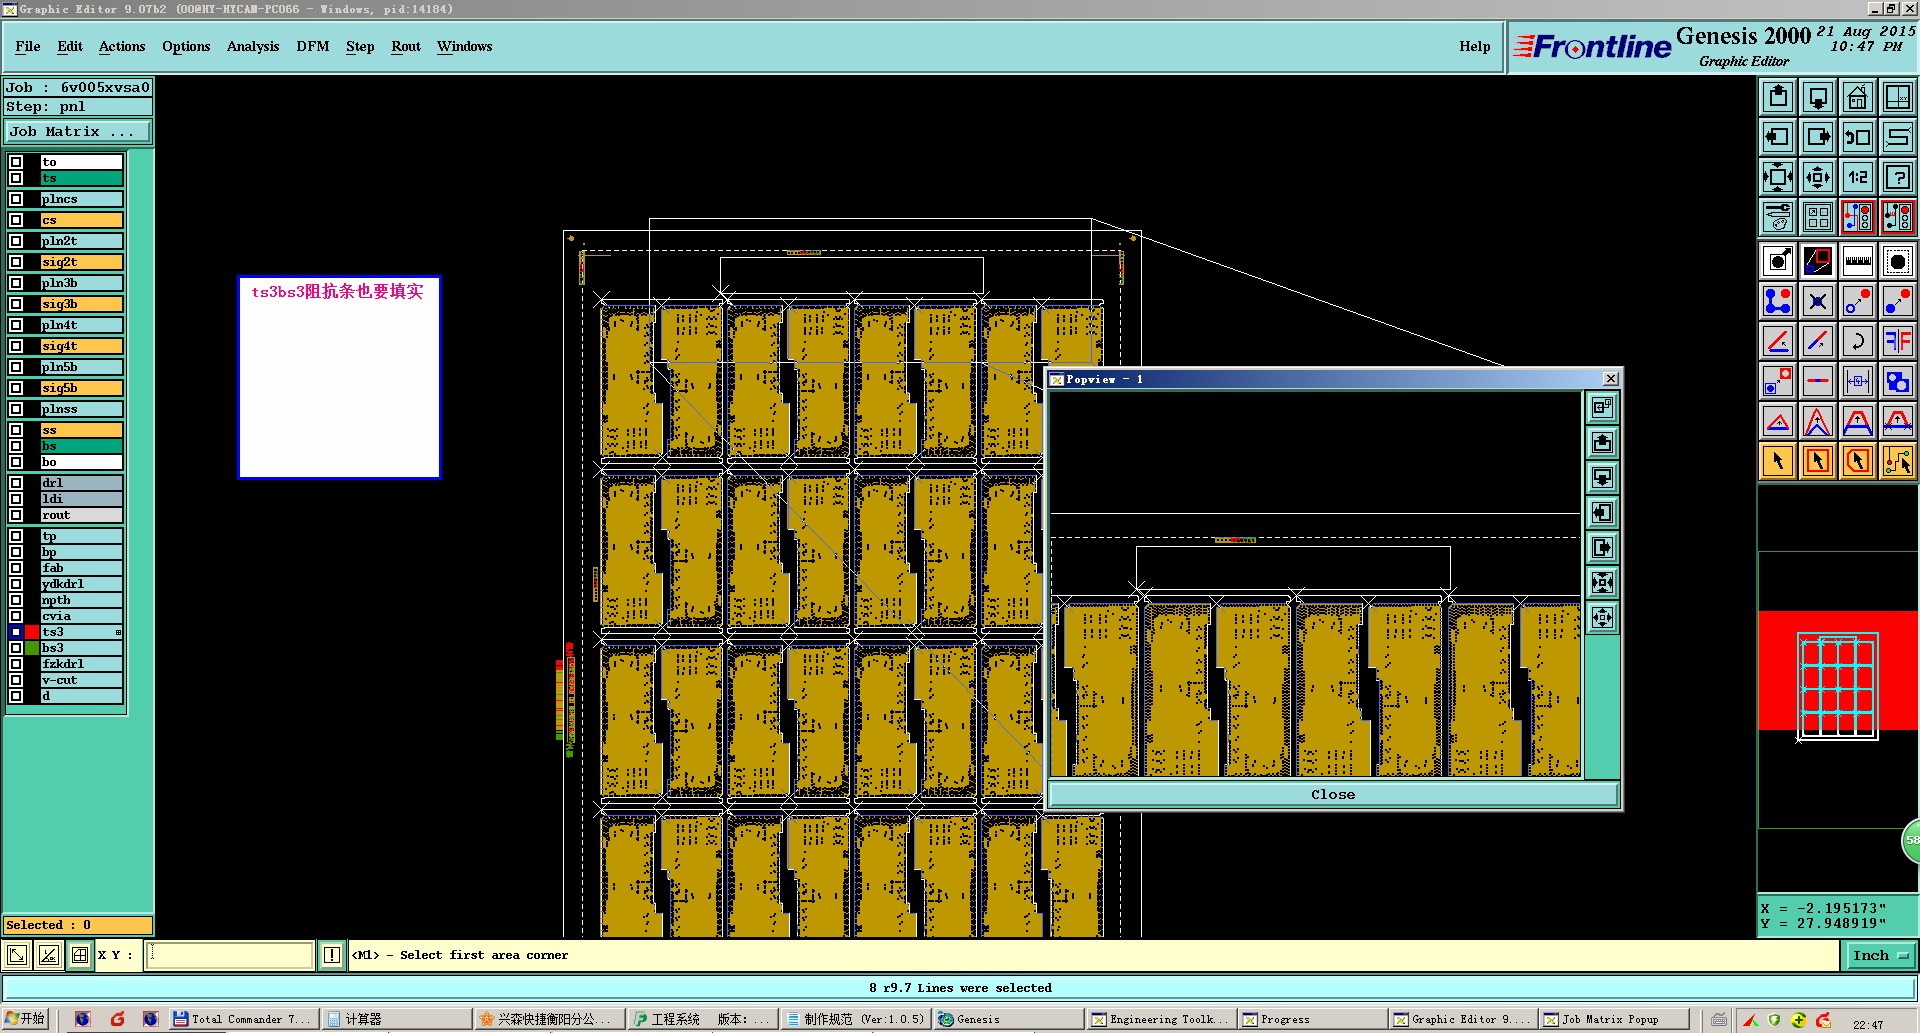Image resolution: width=1920 pixels, height=1033 pixels.
Task: Select the zoom area tool icon
Action: point(1818,261)
